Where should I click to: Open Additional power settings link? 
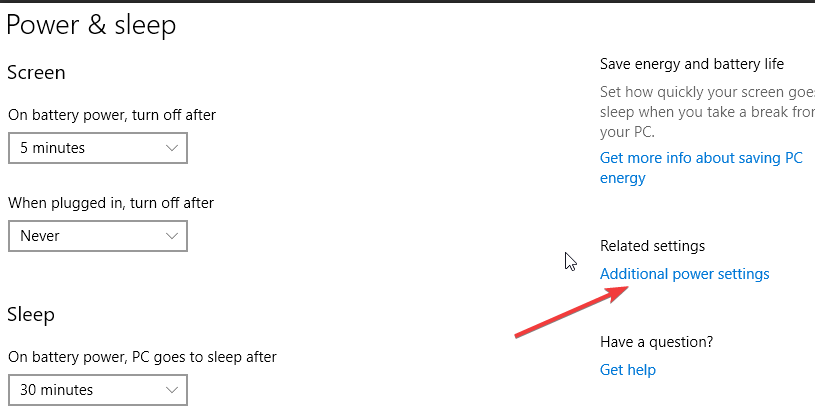684,274
